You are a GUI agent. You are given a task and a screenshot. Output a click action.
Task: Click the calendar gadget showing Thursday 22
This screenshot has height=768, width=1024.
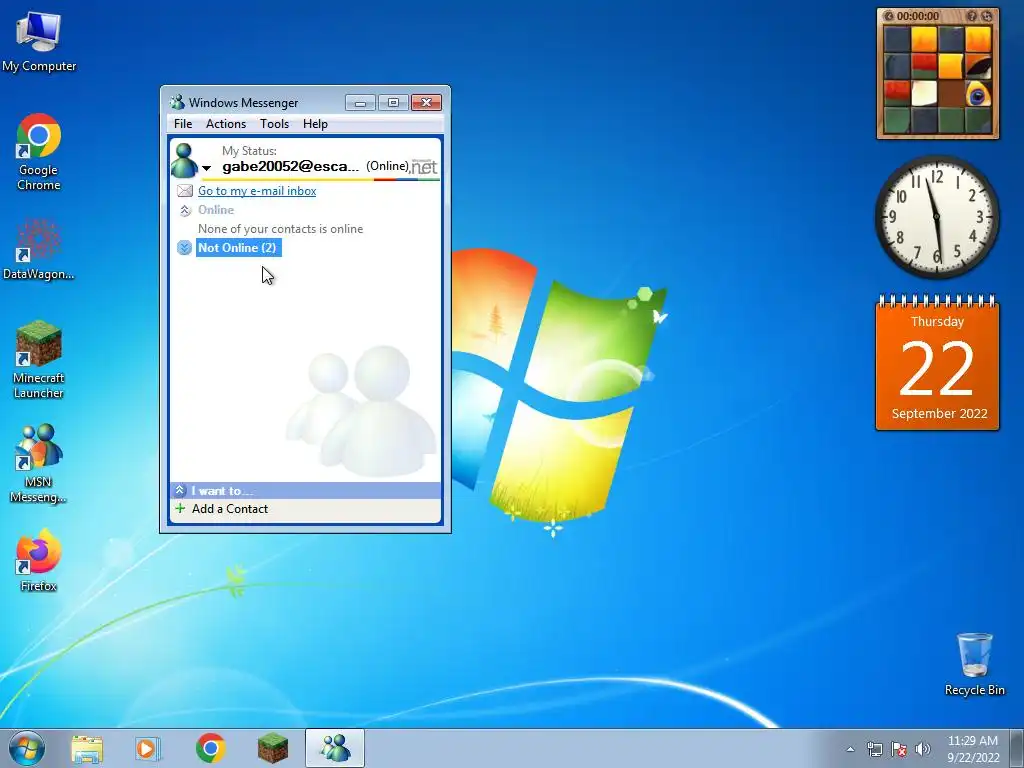[937, 363]
